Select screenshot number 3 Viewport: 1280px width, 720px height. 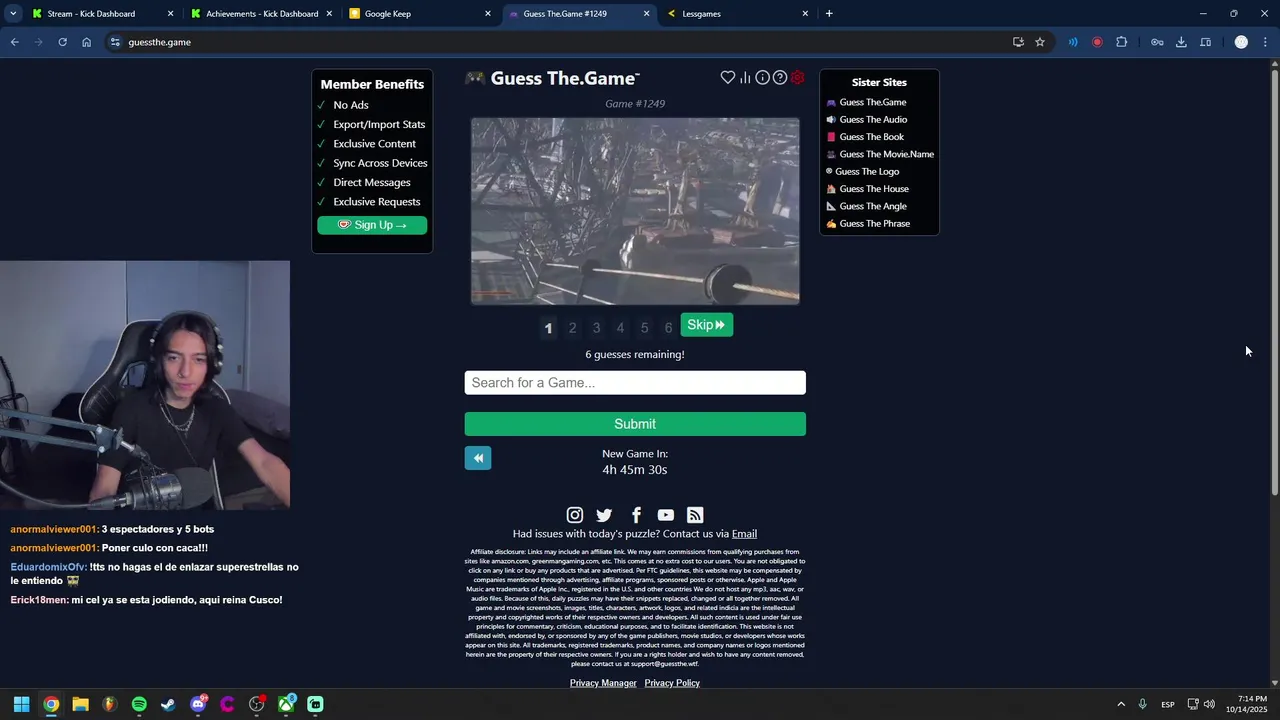pyautogui.click(x=596, y=328)
